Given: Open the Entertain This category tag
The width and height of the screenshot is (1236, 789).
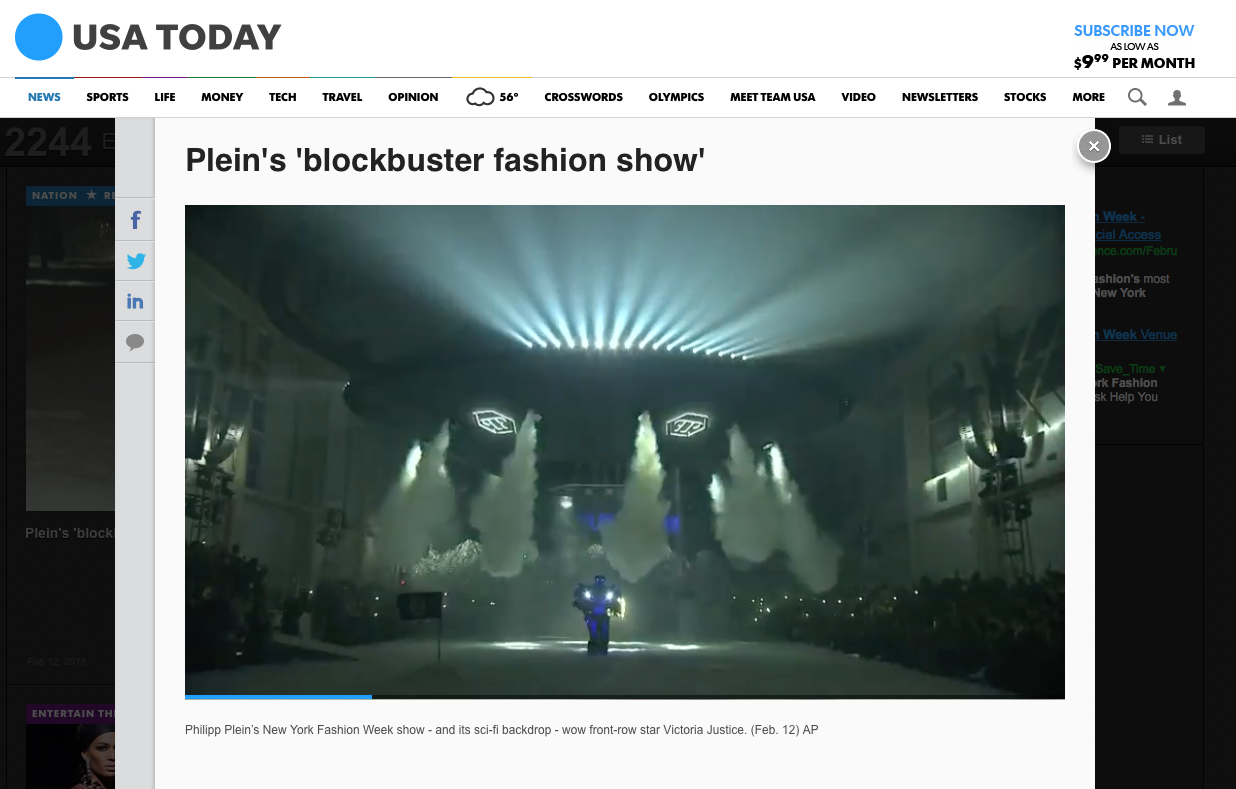Looking at the screenshot, I should coord(71,714).
